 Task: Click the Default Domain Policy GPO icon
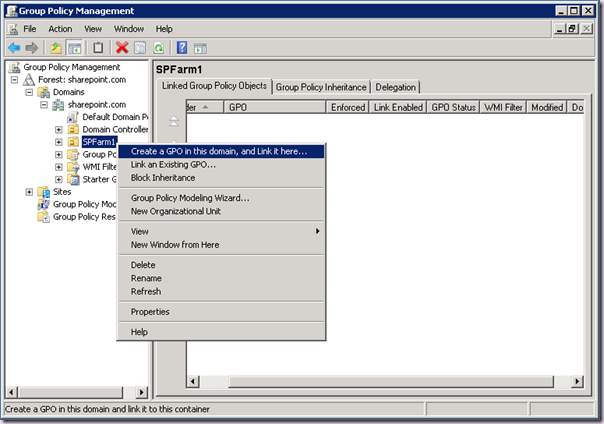click(73, 117)
